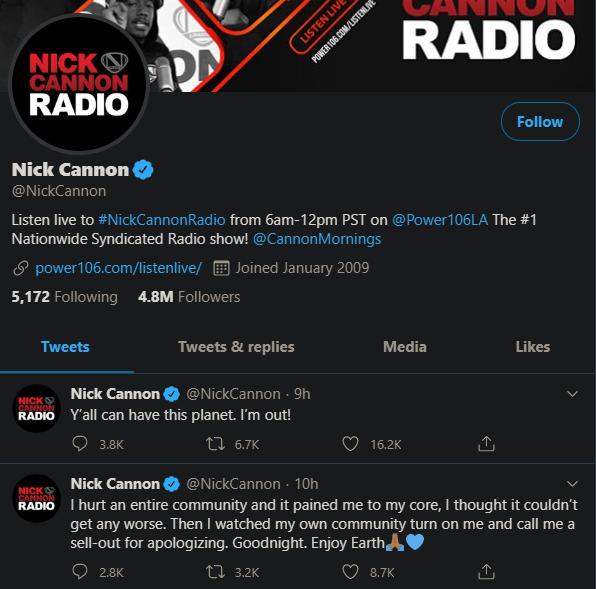The width and height of the screenshot is (596, 589).
Task: Like the "I hurt an entire community" tweet
Action: [x=350, y=572]
